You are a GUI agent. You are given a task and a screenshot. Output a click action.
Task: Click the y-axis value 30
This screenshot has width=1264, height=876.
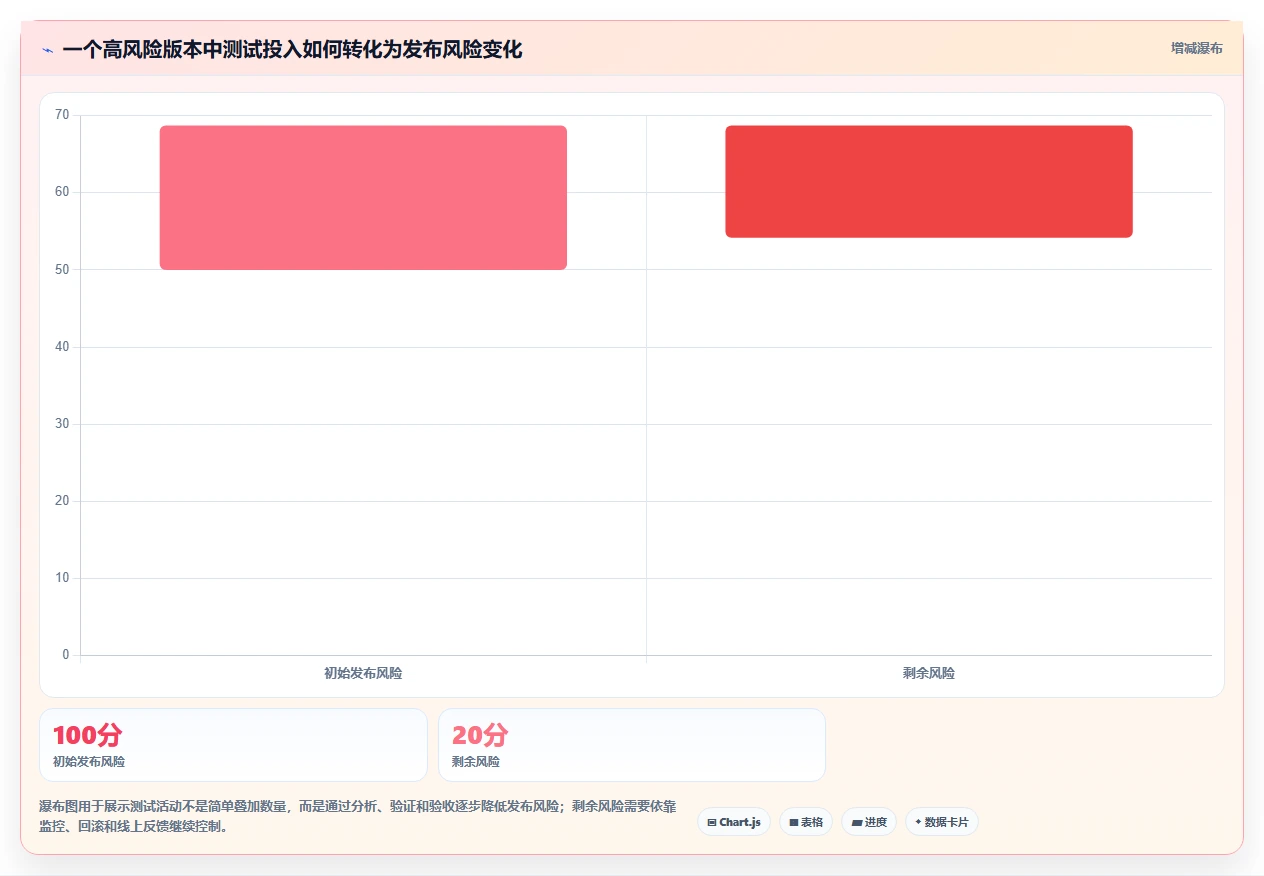click(x=62, y=424)
